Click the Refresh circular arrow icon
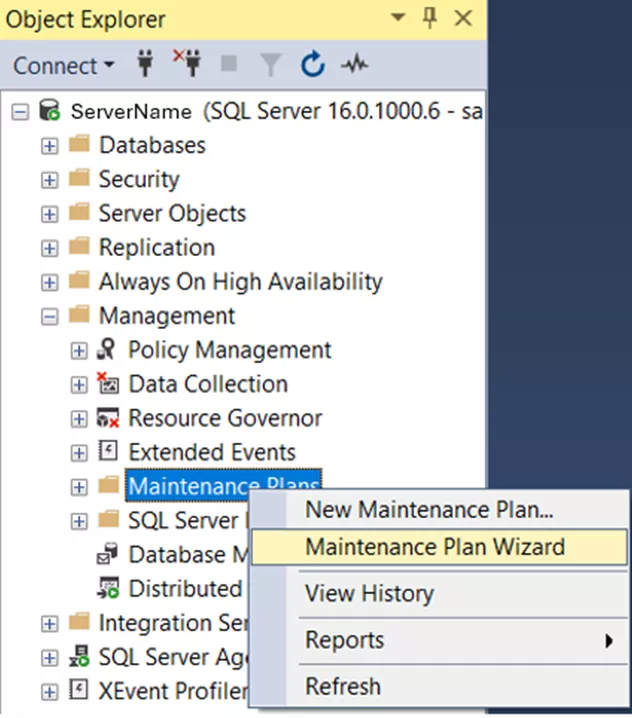 click(x=313, y=64)
